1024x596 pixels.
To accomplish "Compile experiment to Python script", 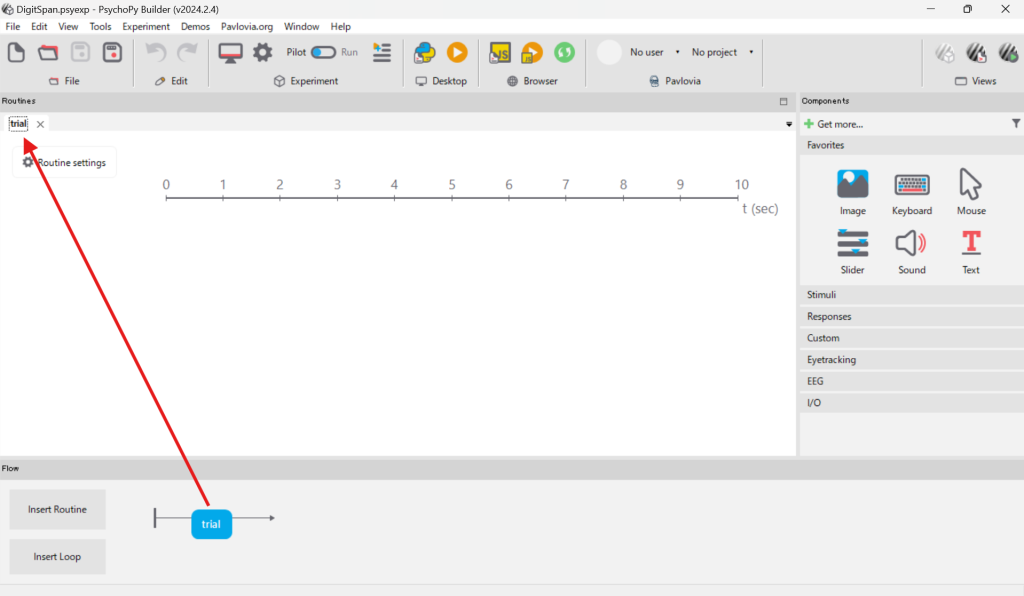I will click(x=425, y=52).
